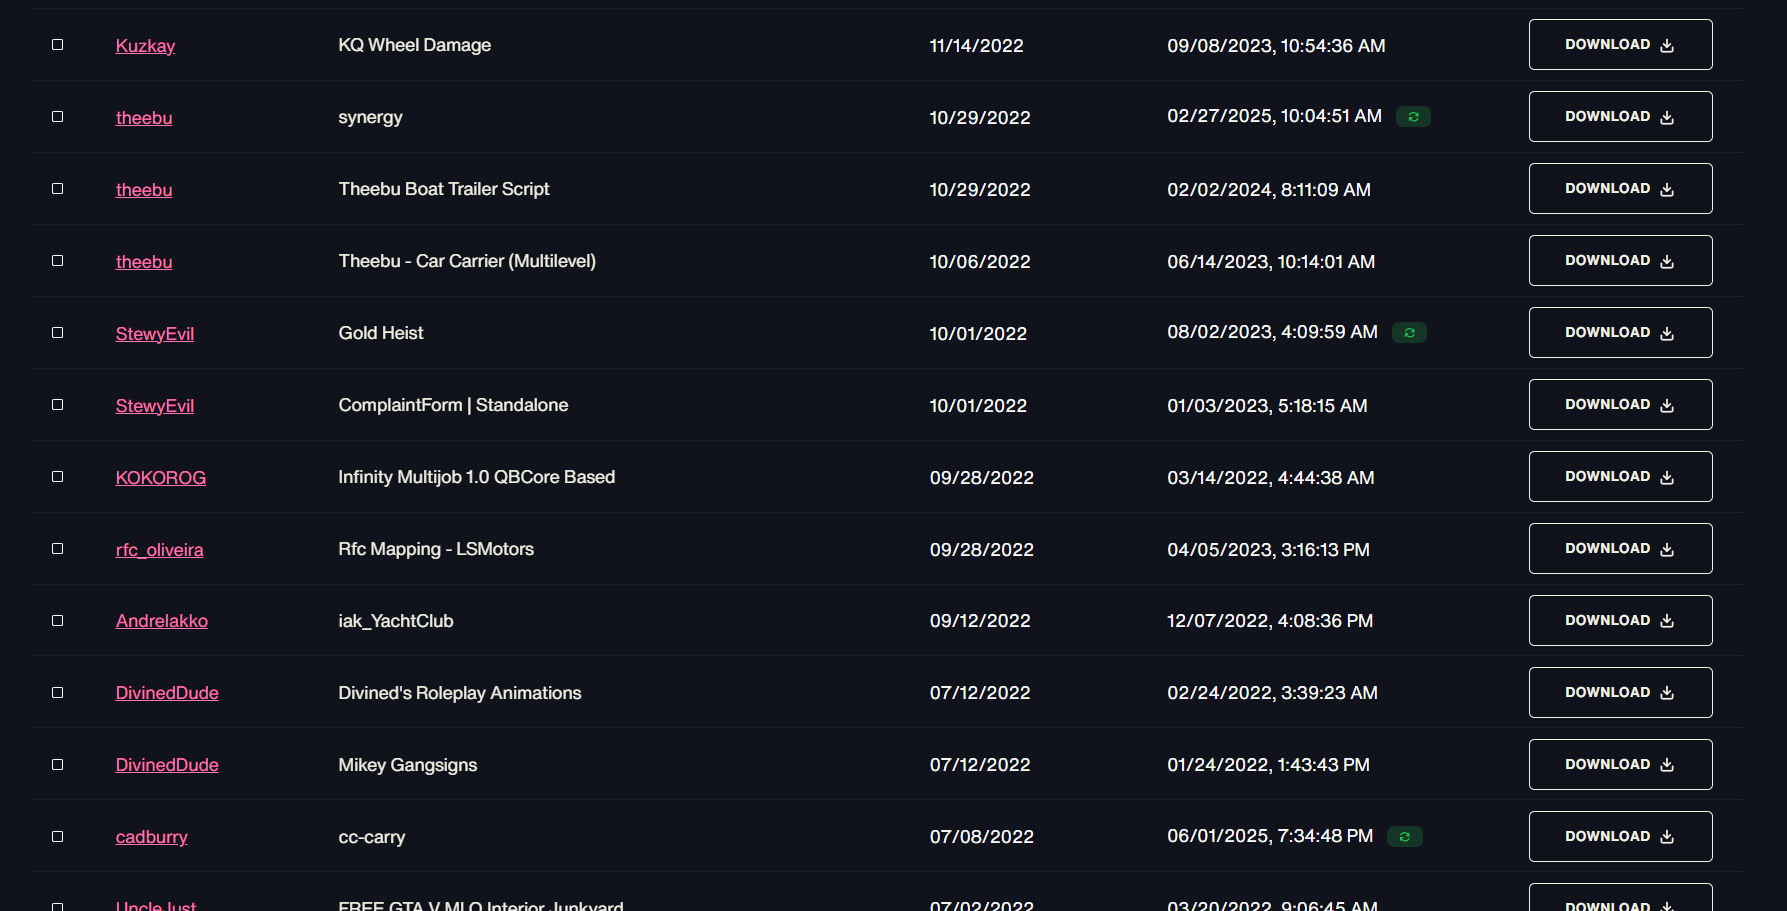Click 'Infinity Multijob 1.0 QBCore Based' text

pos(477,477)
